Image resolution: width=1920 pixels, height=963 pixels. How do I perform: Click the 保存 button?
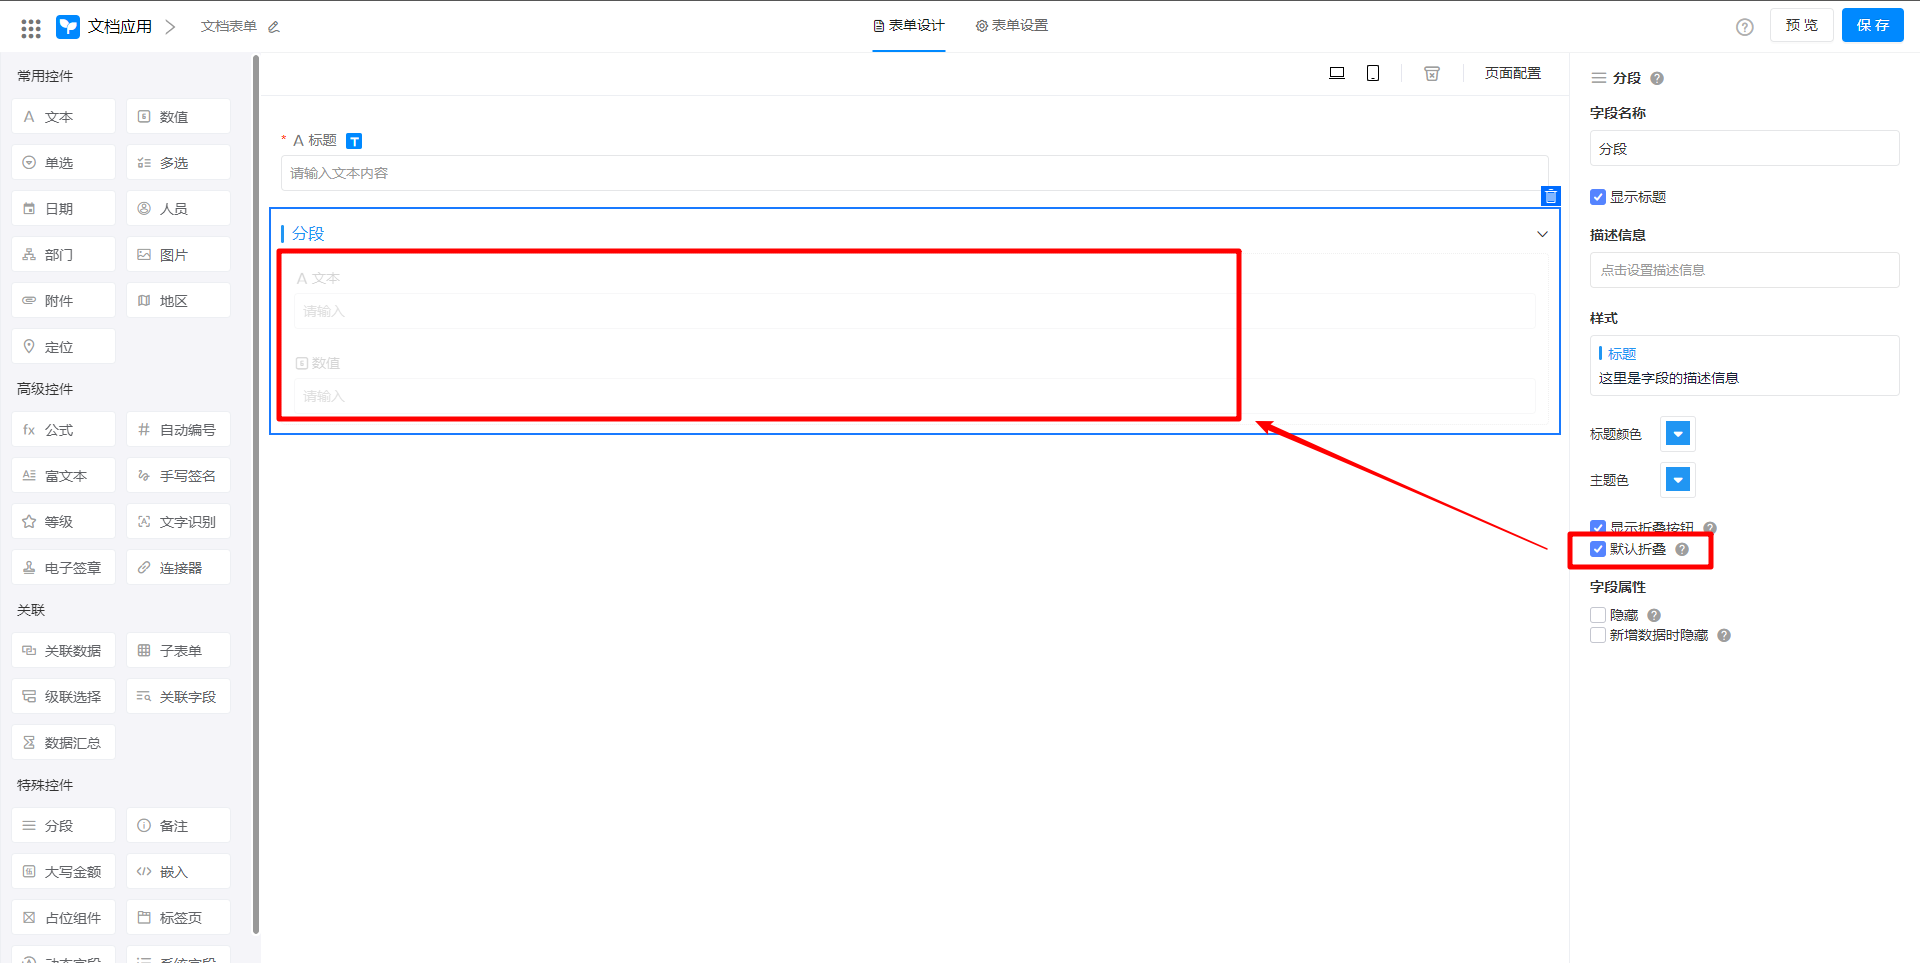click(1872, 26)
